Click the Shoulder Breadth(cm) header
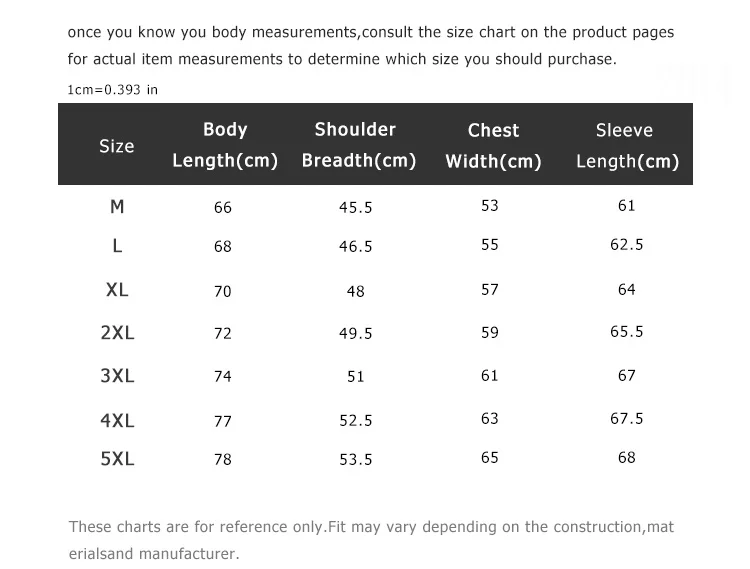750x569 pixels. click(359, 145)
